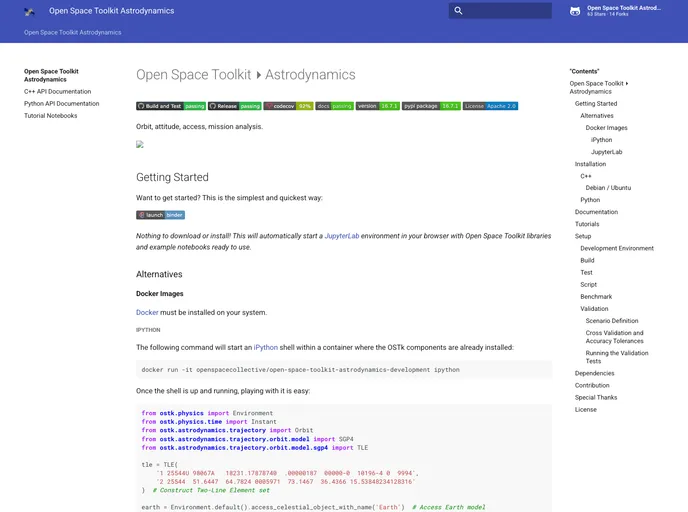Jump to Getting Started in Contents
The image size is (688, 512).
pos(596,104)
